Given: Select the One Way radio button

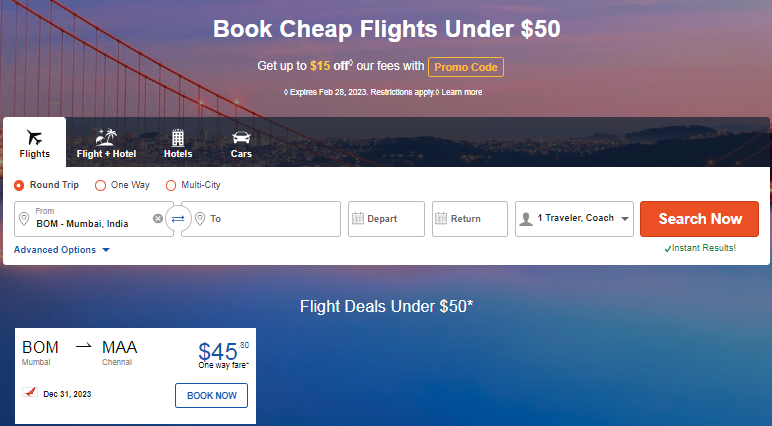Looking at the screenshot, I should coord(100,185).
